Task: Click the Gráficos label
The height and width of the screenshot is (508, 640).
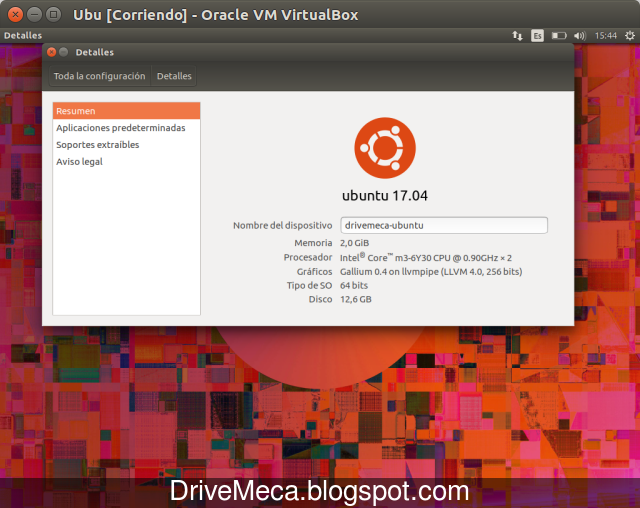Action: pyautogui.click(x=314, y=272)
